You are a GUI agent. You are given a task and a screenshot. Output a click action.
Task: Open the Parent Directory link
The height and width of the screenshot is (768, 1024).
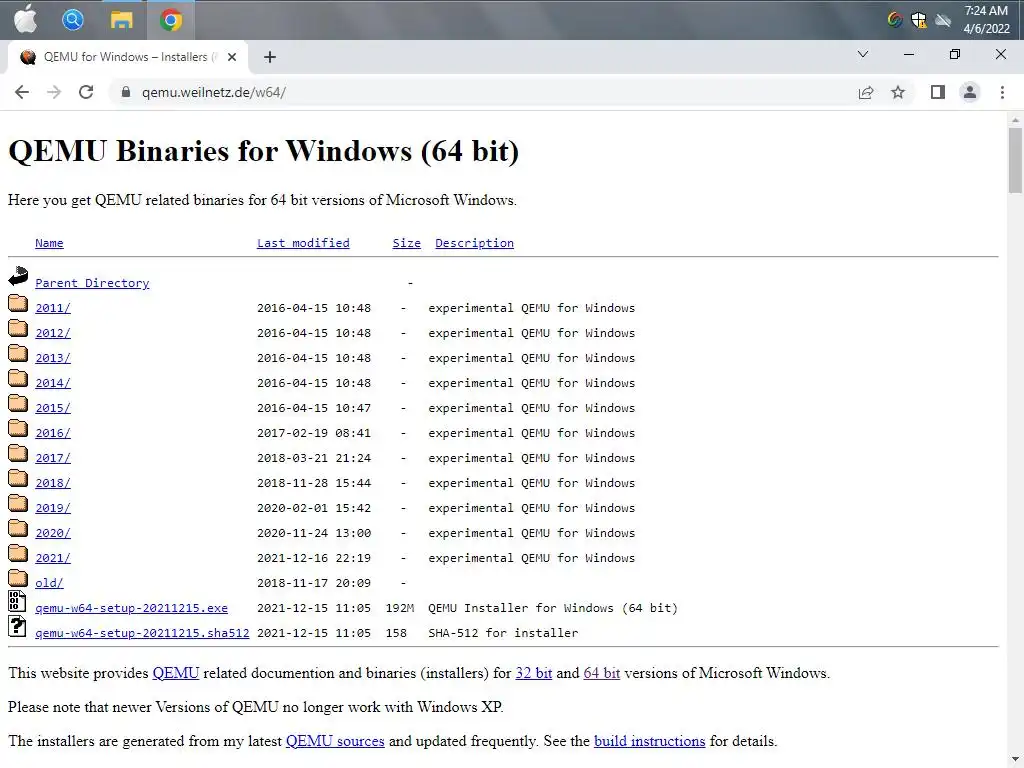[x=92, y=283]
